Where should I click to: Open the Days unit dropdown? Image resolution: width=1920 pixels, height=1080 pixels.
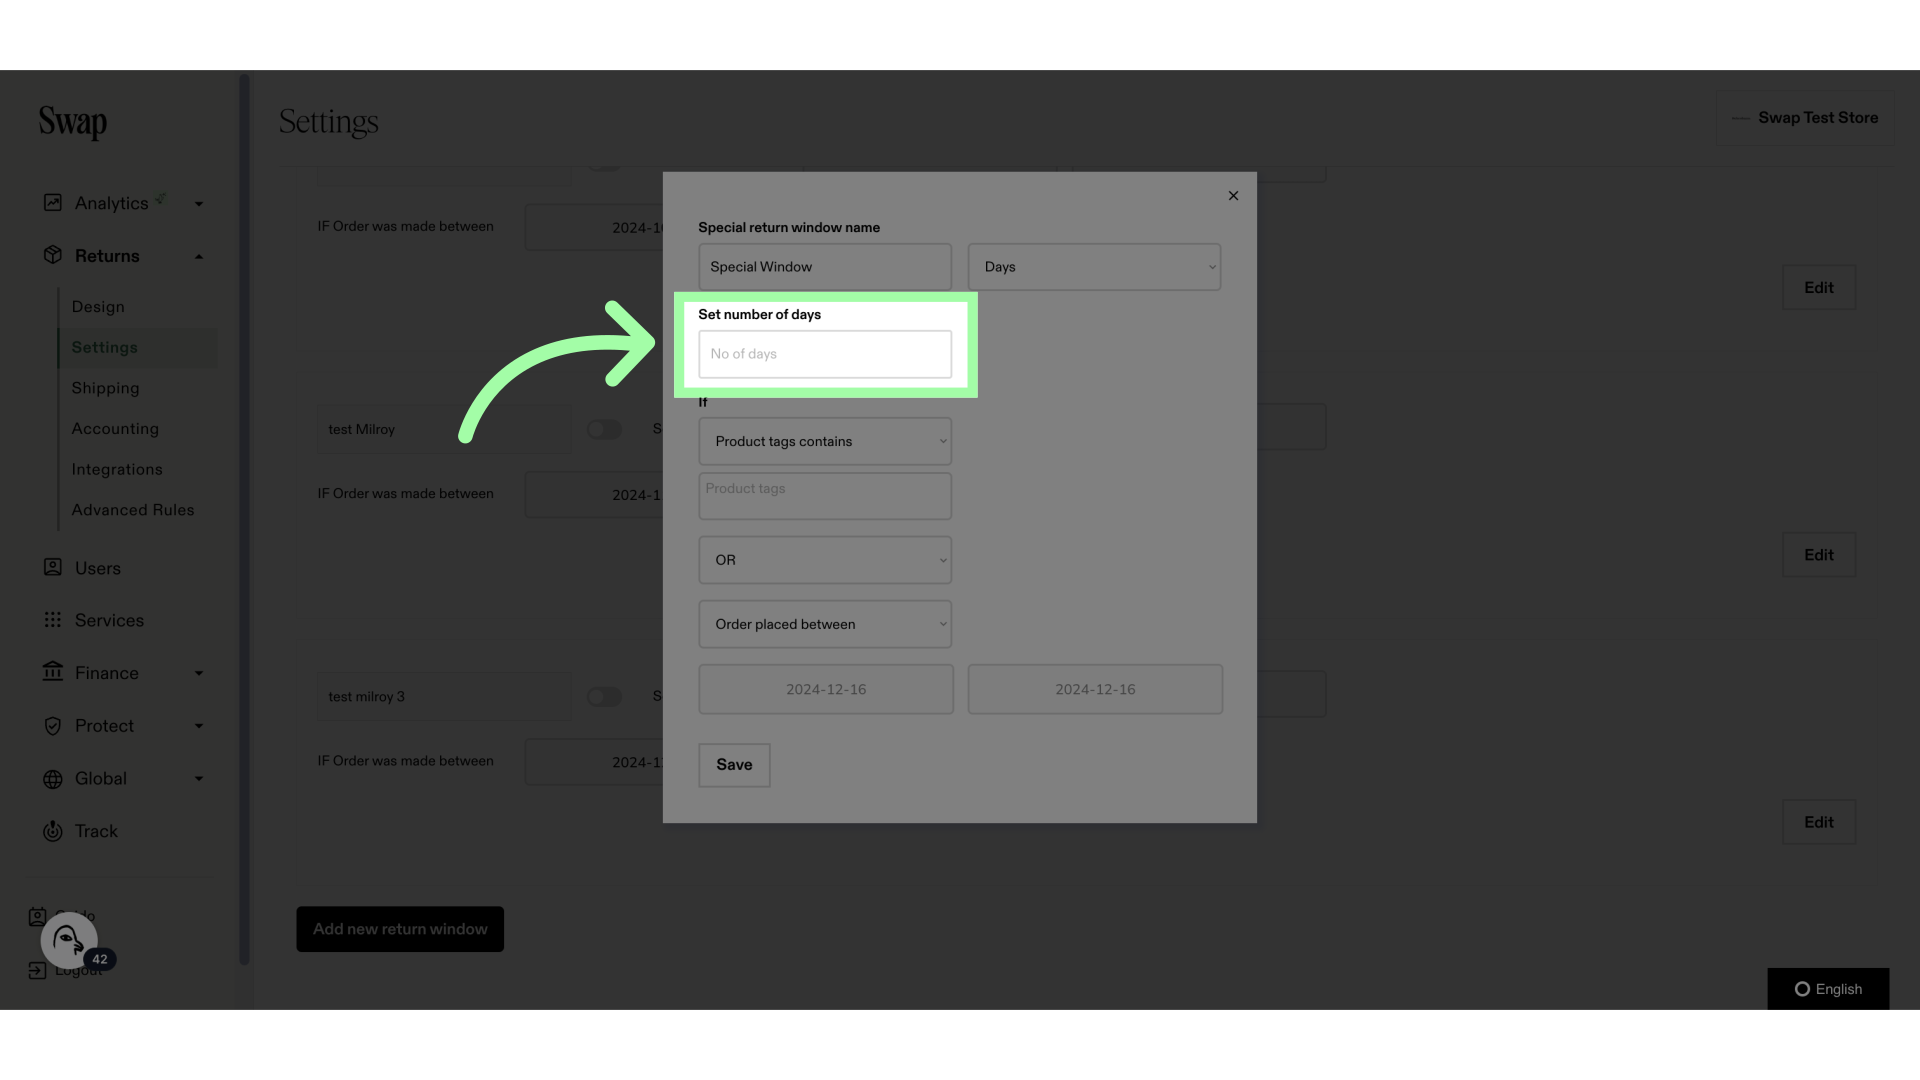[x=1094, y=267]
